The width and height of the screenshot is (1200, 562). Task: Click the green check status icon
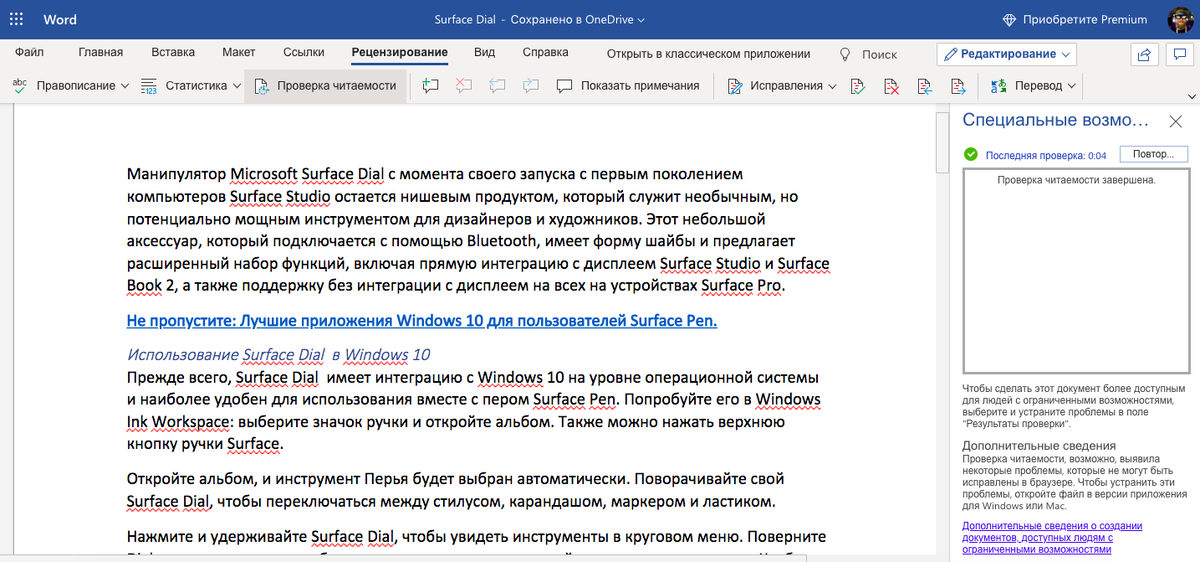970,155
